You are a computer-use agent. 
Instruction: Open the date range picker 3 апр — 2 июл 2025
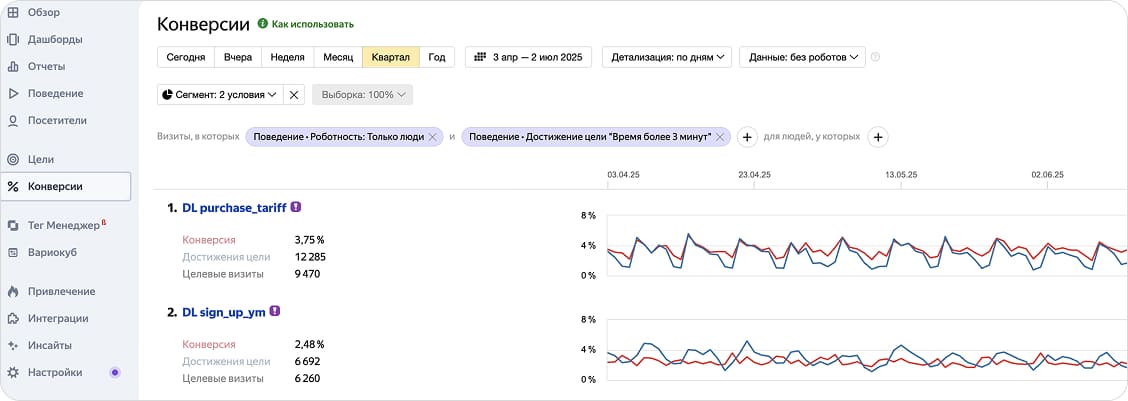pos(529,57)
